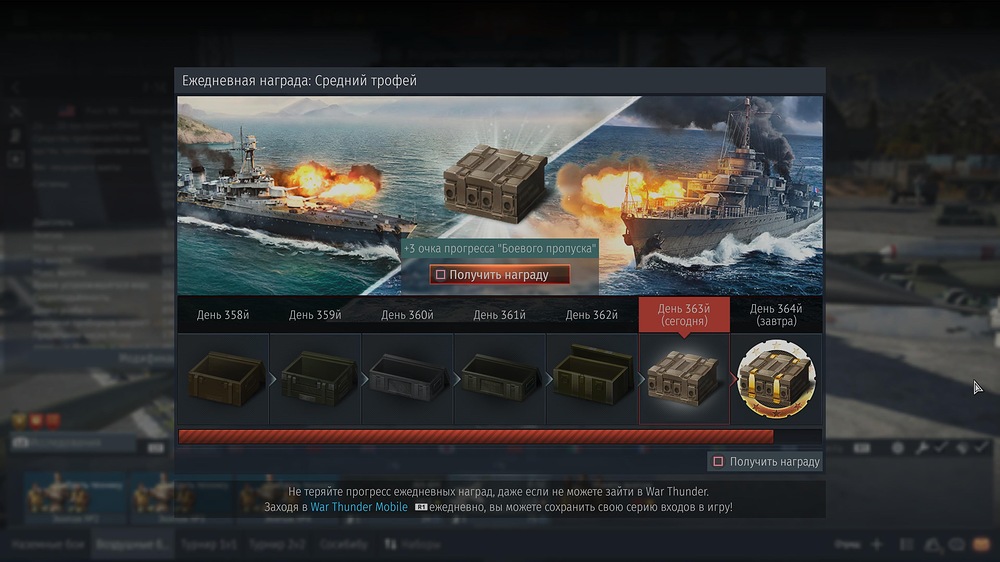This screenshot has width=1000, height=562.
Task: Open the War Thunder Mobile link
Action: [x=358, y=507]
